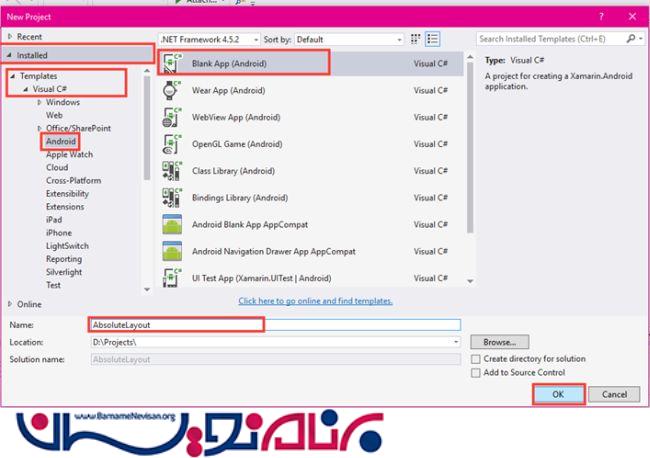Click OK to create the project
This screenshot has height=458, width=650.
tap(558, 394)
